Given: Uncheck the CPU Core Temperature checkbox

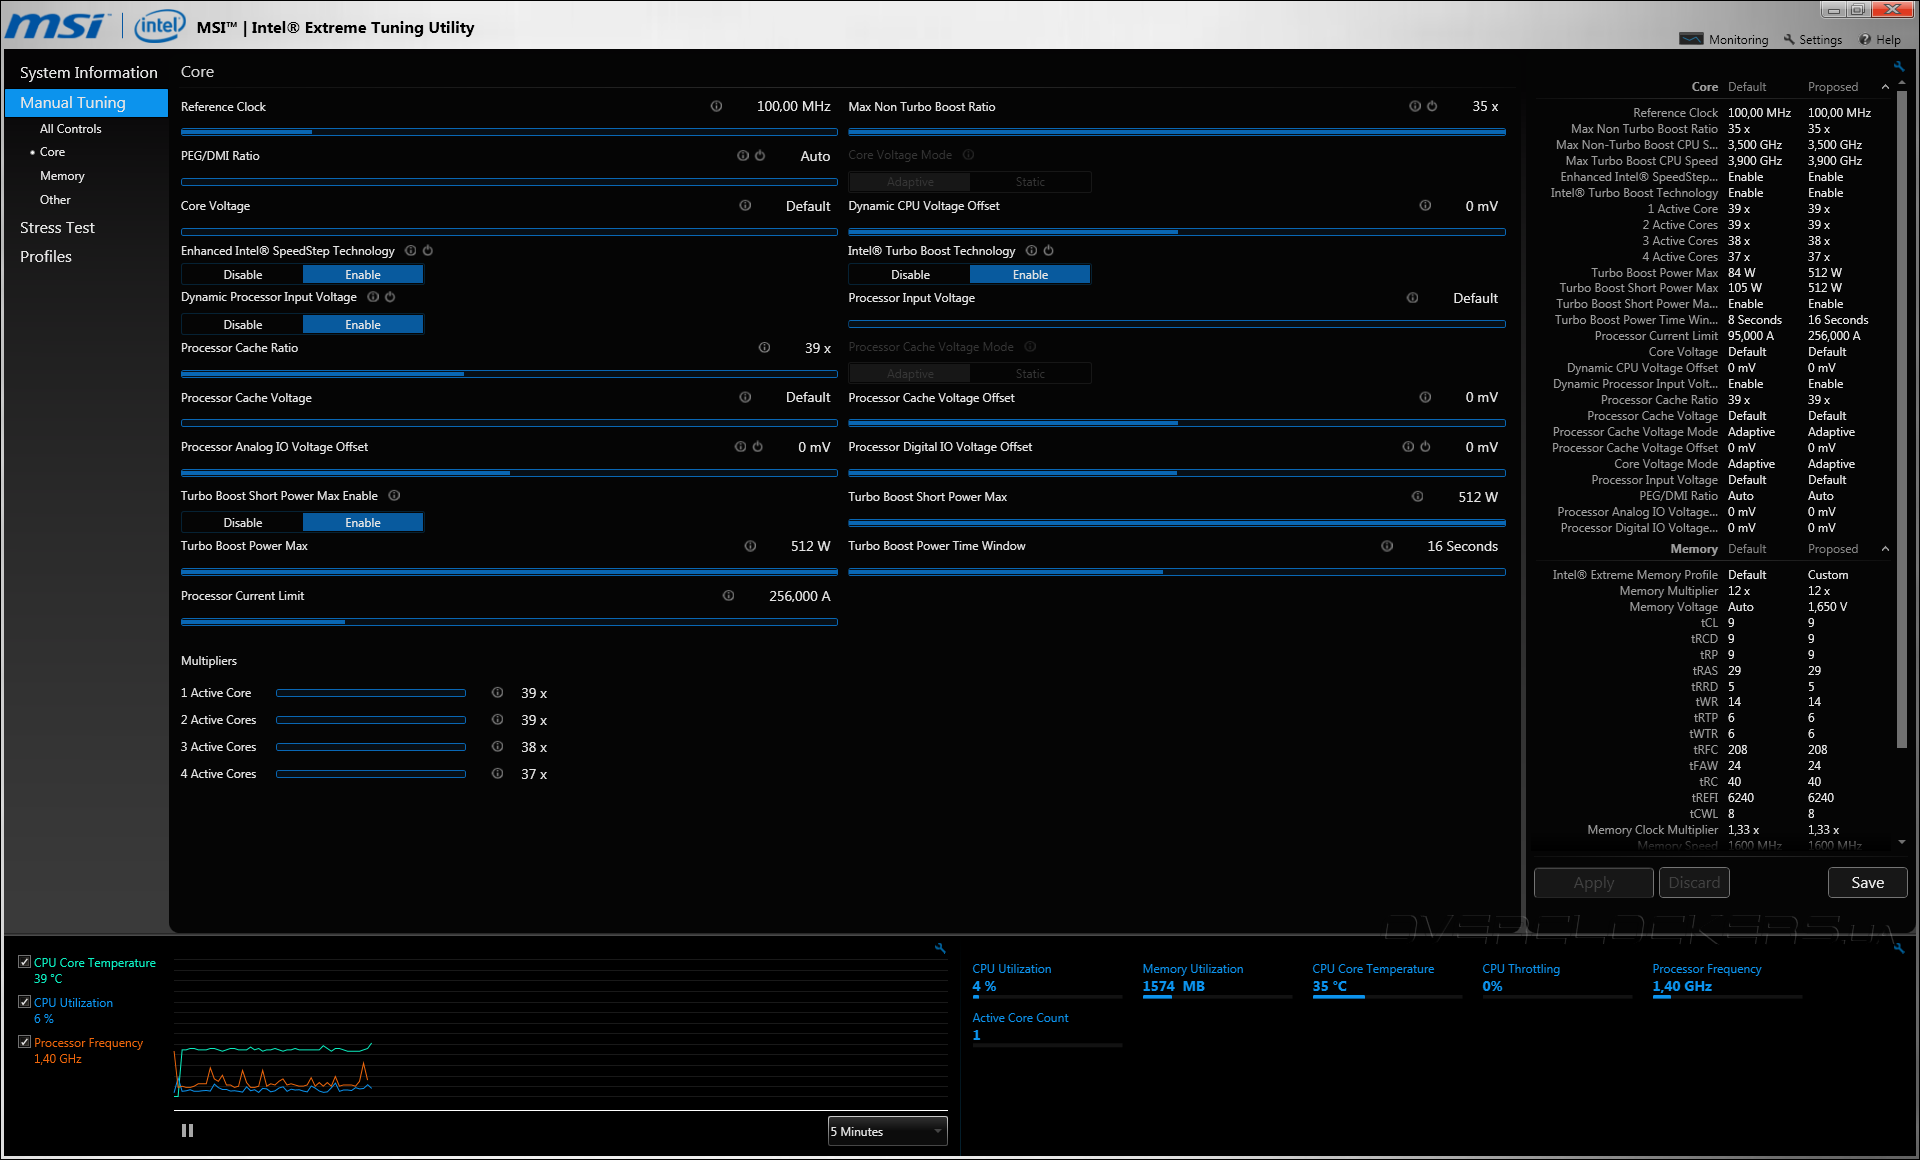Looking at the screenshot, I should pos(25,962).
